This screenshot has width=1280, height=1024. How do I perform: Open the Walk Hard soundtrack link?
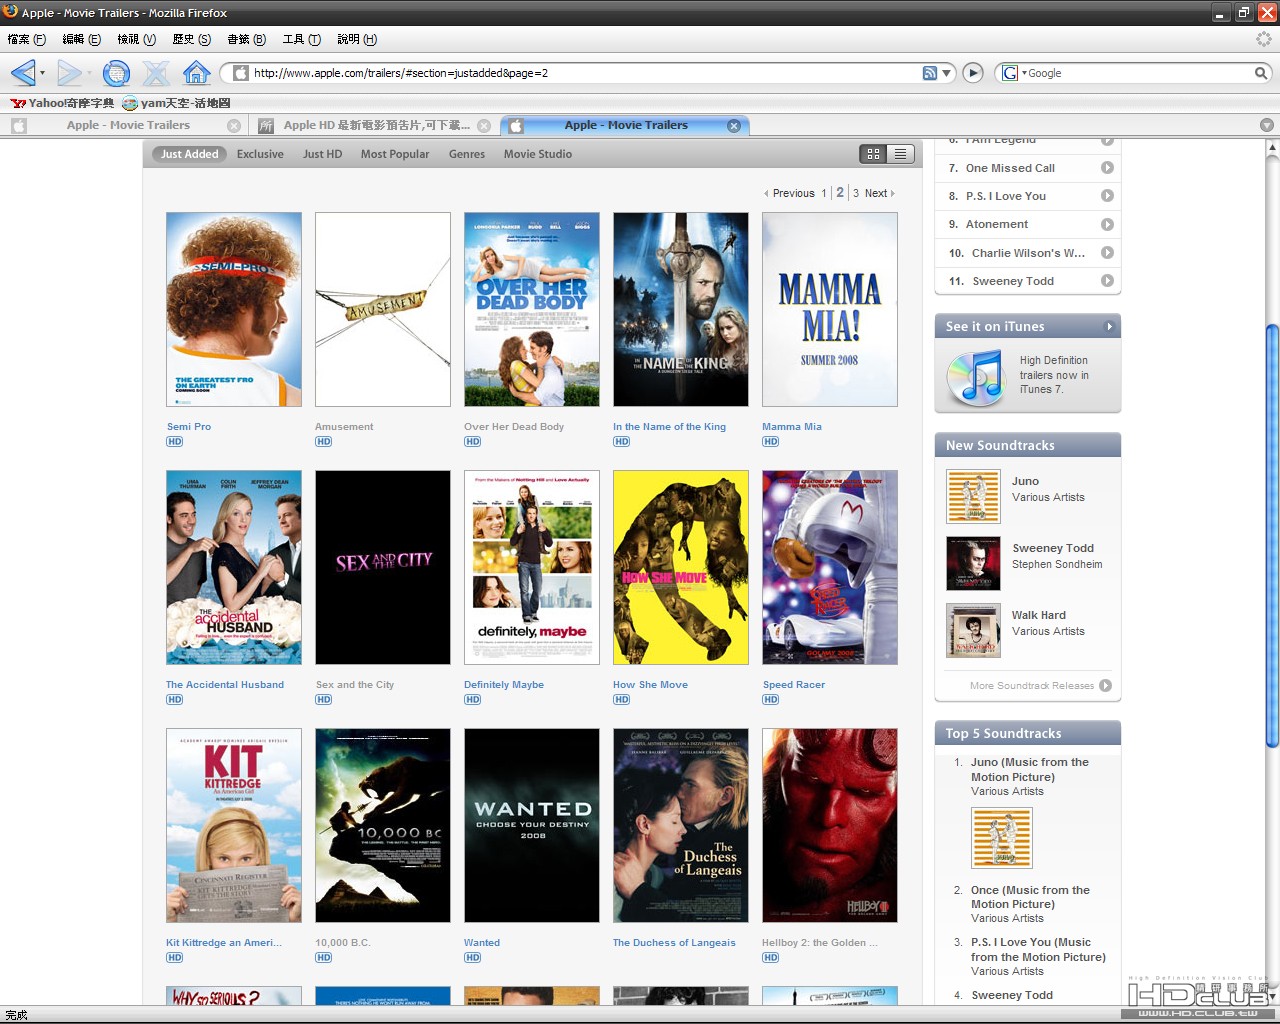click(1038, 615)
